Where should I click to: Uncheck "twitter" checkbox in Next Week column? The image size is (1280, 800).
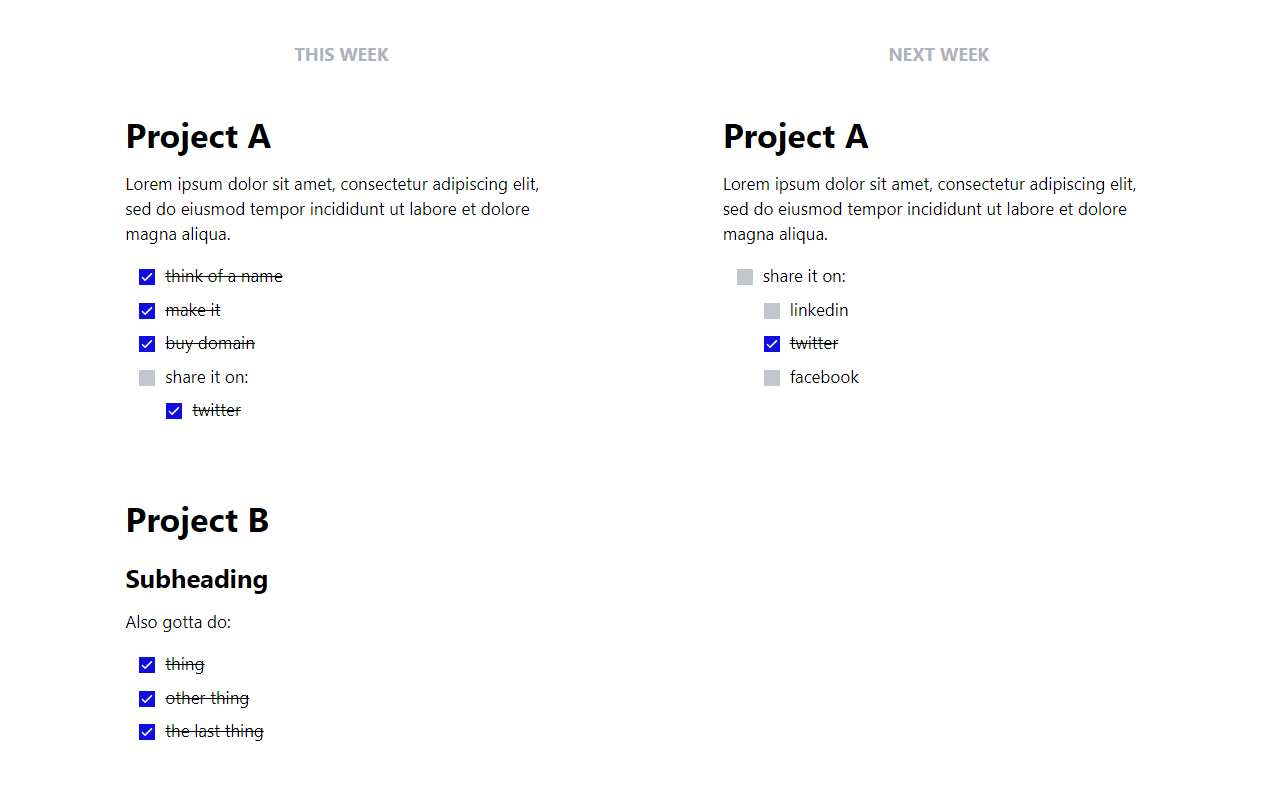(772, 344)
